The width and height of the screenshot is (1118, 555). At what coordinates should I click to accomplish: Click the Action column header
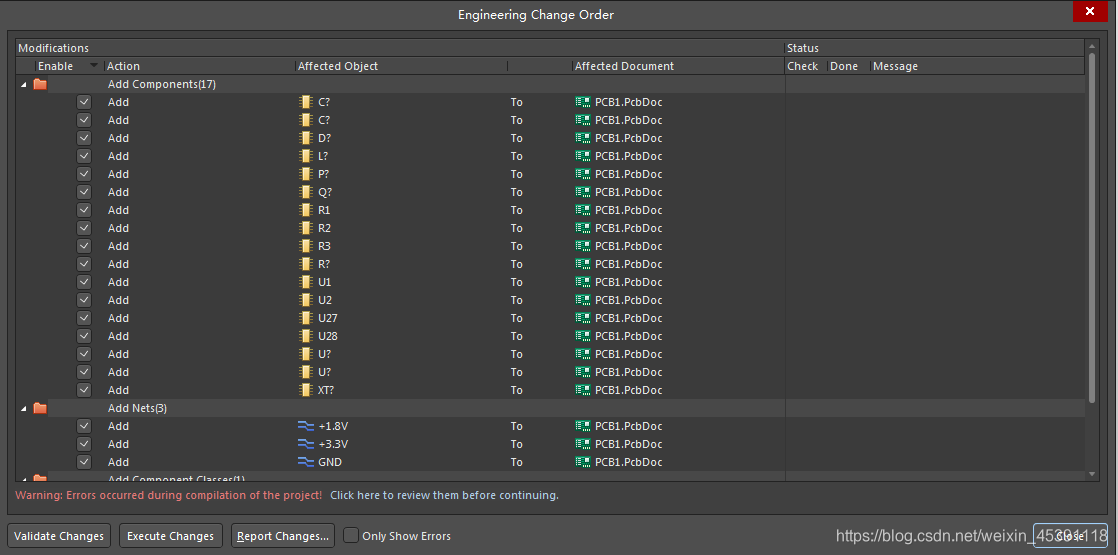pos(200,66)
